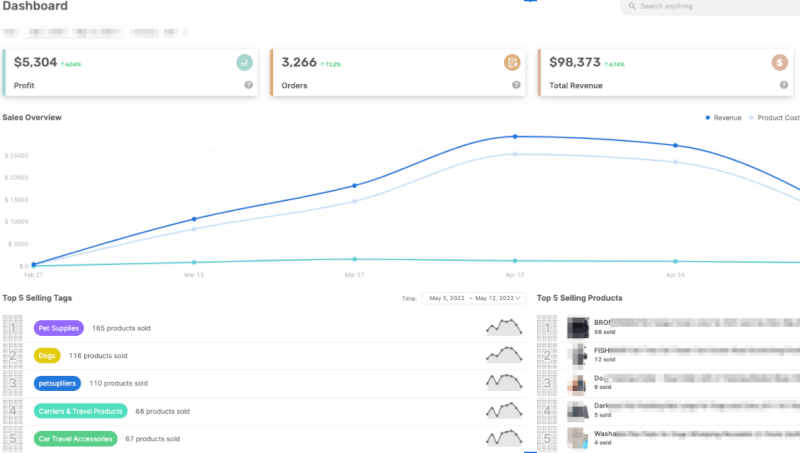This screenshot has height=453, width=800.
Task: Click the Top 5 Selling Tags heading
Action: (x=37, y=298)
